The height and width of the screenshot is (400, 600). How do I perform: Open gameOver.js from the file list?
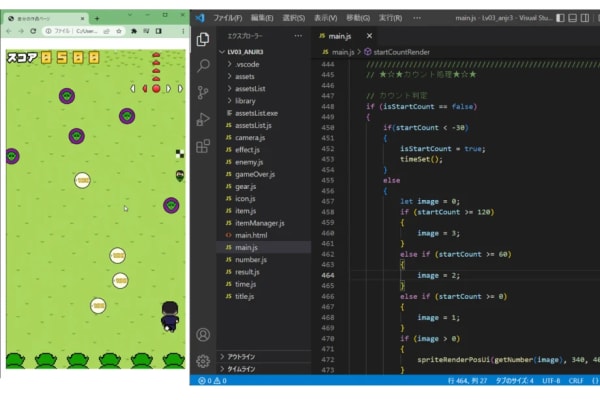tap(252, 174)
